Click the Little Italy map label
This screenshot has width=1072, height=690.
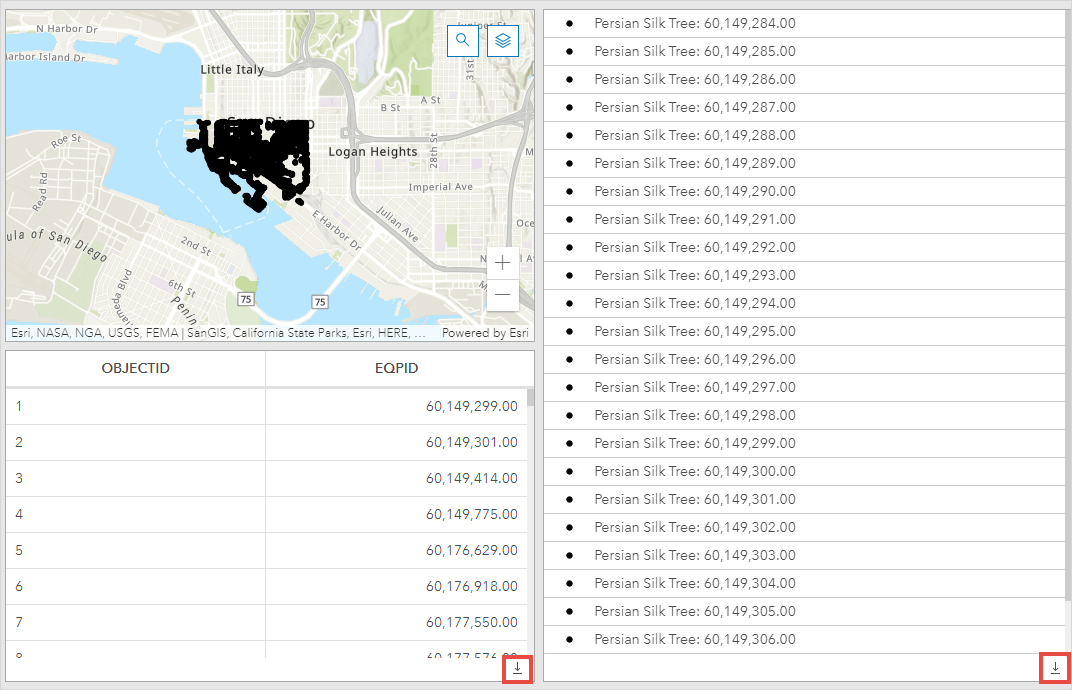click(x=230, y=70)
